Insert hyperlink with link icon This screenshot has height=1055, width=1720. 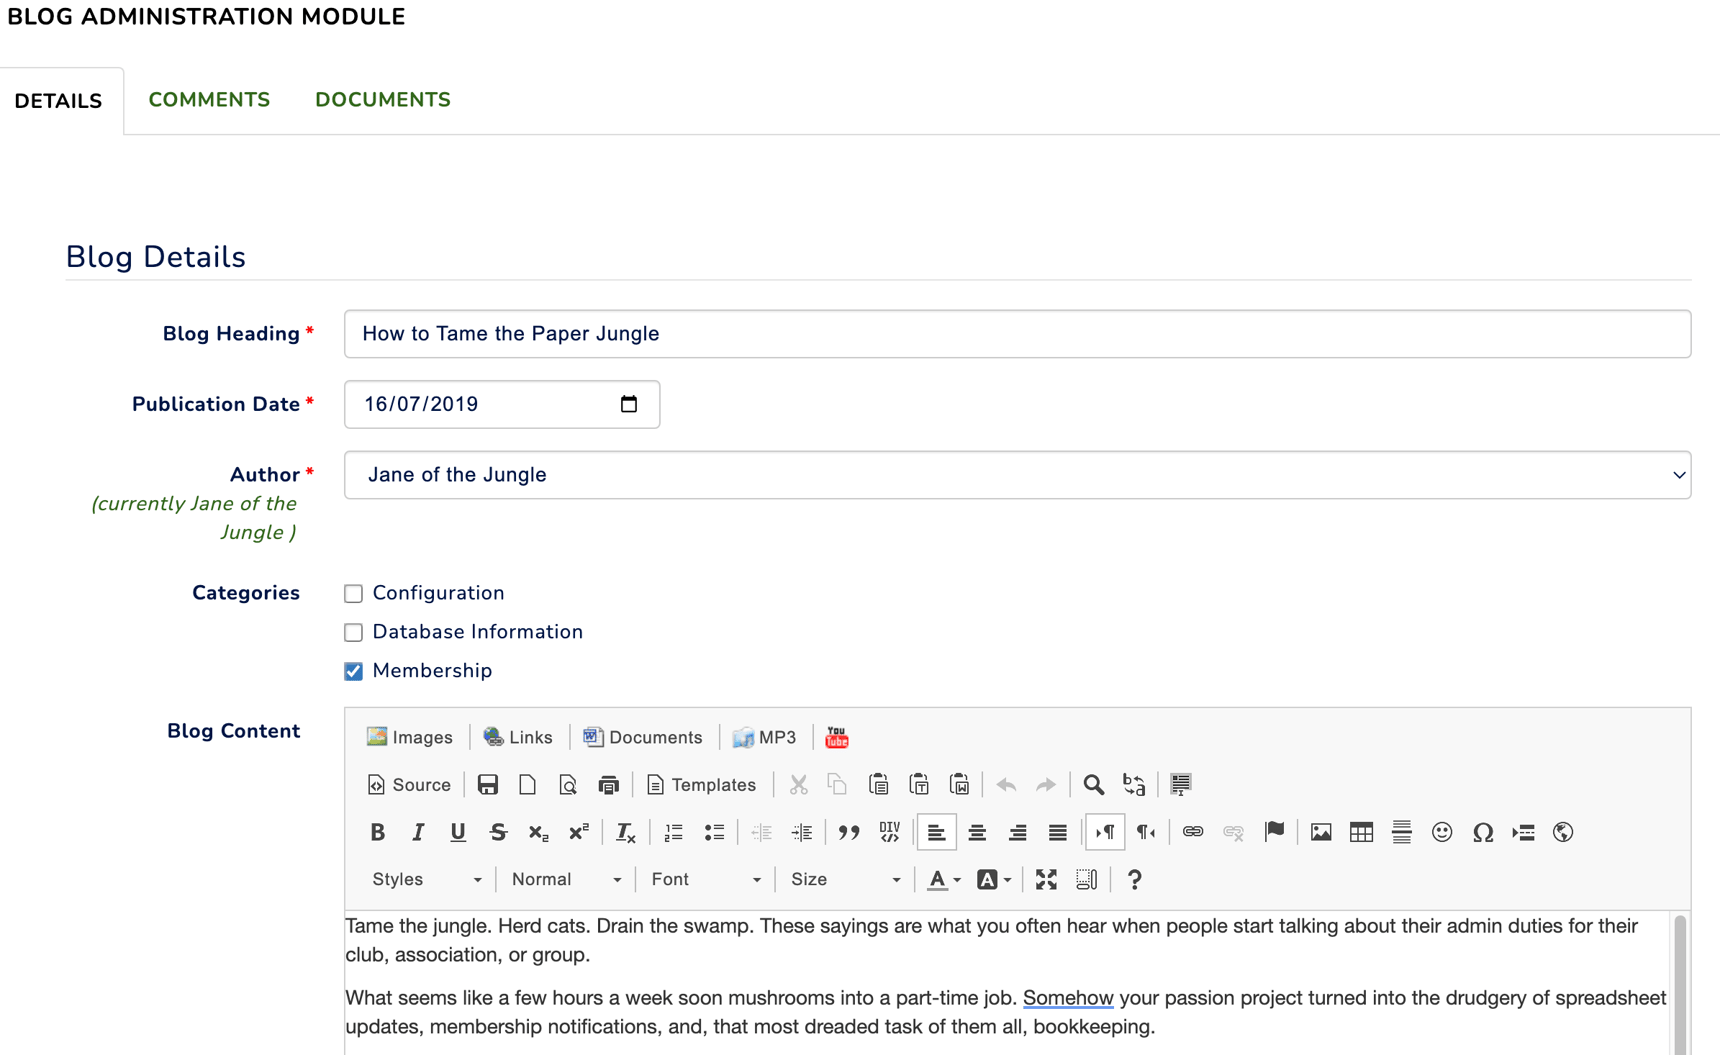[x=1193, y=832]
